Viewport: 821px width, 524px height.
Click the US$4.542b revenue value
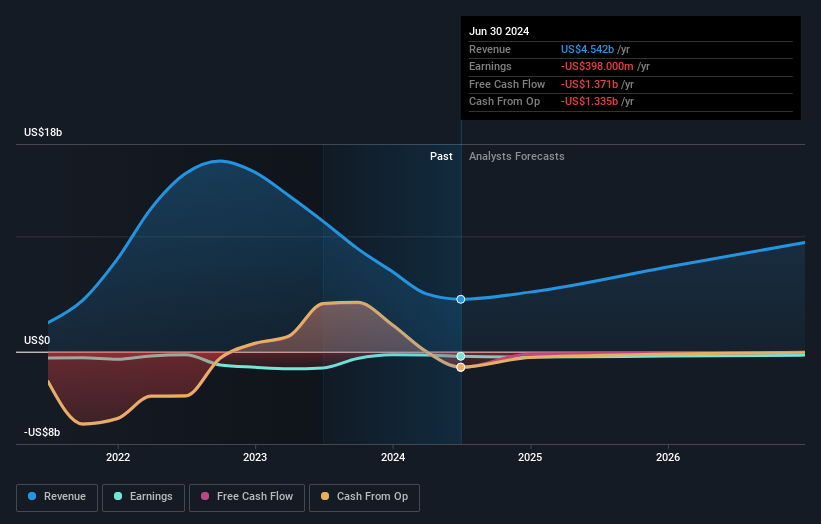click(587, 49)
